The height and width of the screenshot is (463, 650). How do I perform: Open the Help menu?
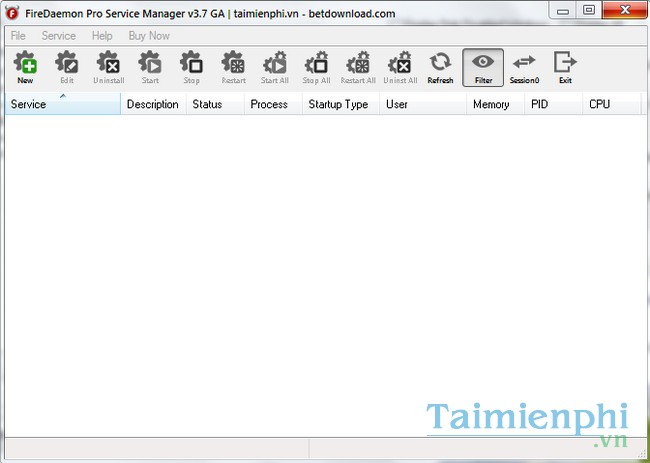[x=102, y=36]
